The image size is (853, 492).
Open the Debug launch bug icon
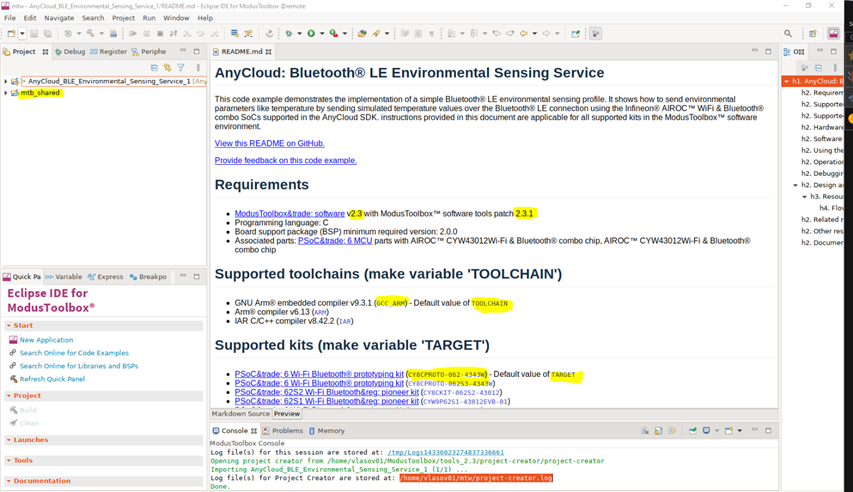tap(289, 34)
